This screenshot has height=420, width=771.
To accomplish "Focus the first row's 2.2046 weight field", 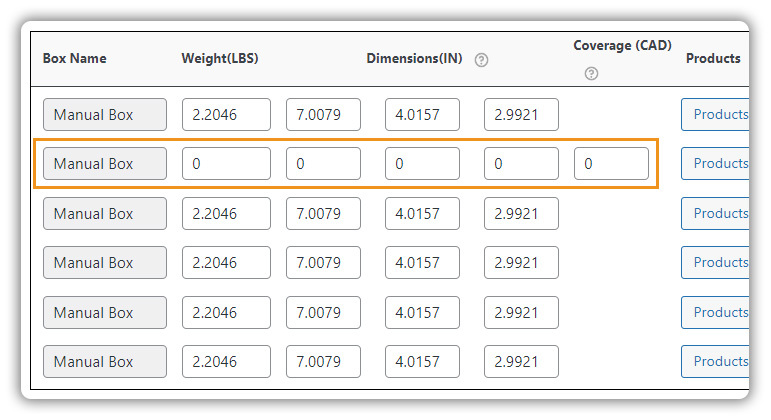I will [226, 115].
